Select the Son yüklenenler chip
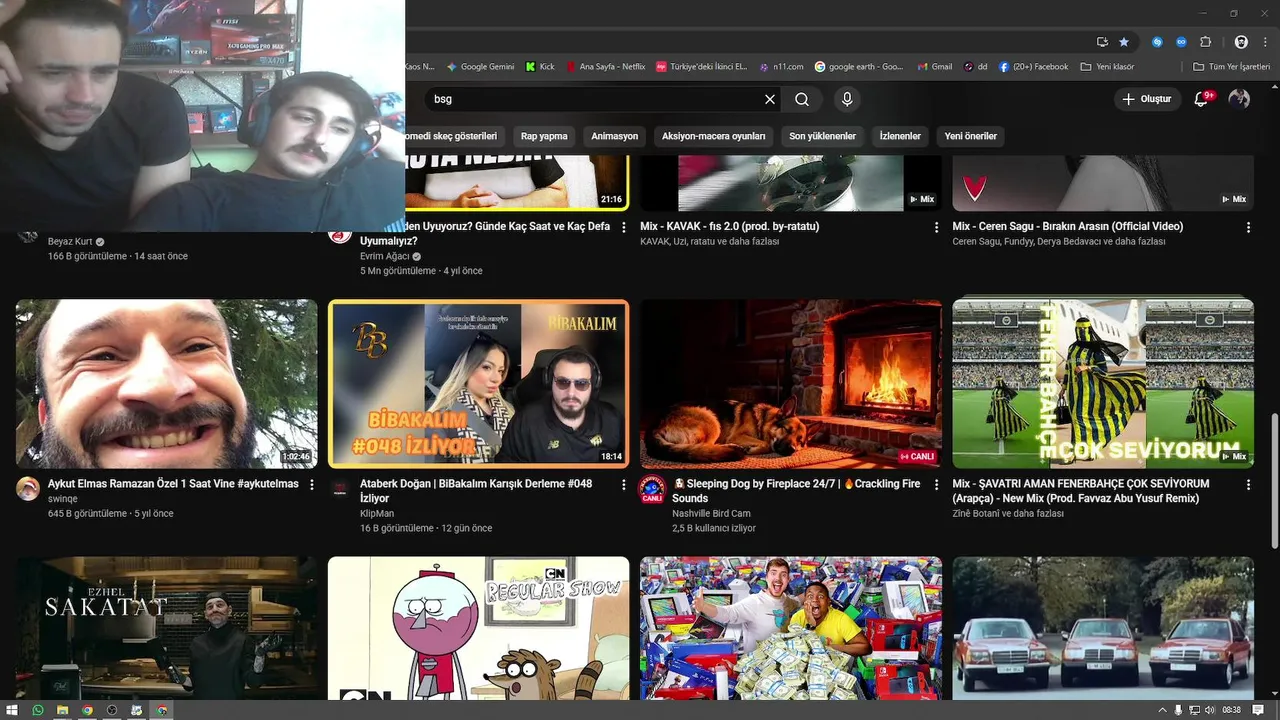Image resolution: width=1280 pixels, height=720 pixels. pos(822,136)
